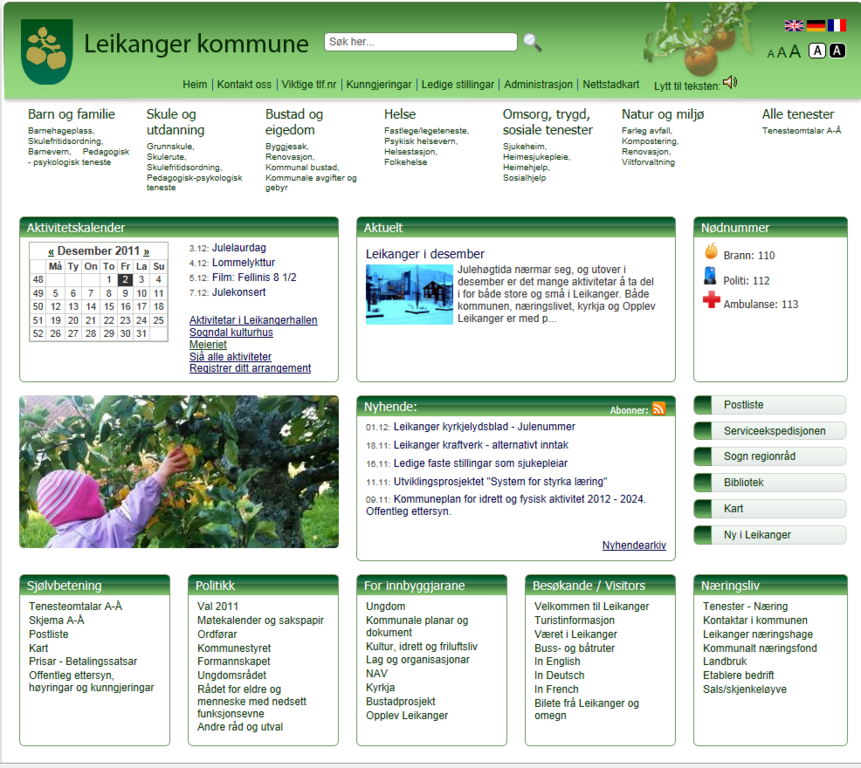Open the Barn og familie category
This screenshot has width=861, height=768.
71,114
